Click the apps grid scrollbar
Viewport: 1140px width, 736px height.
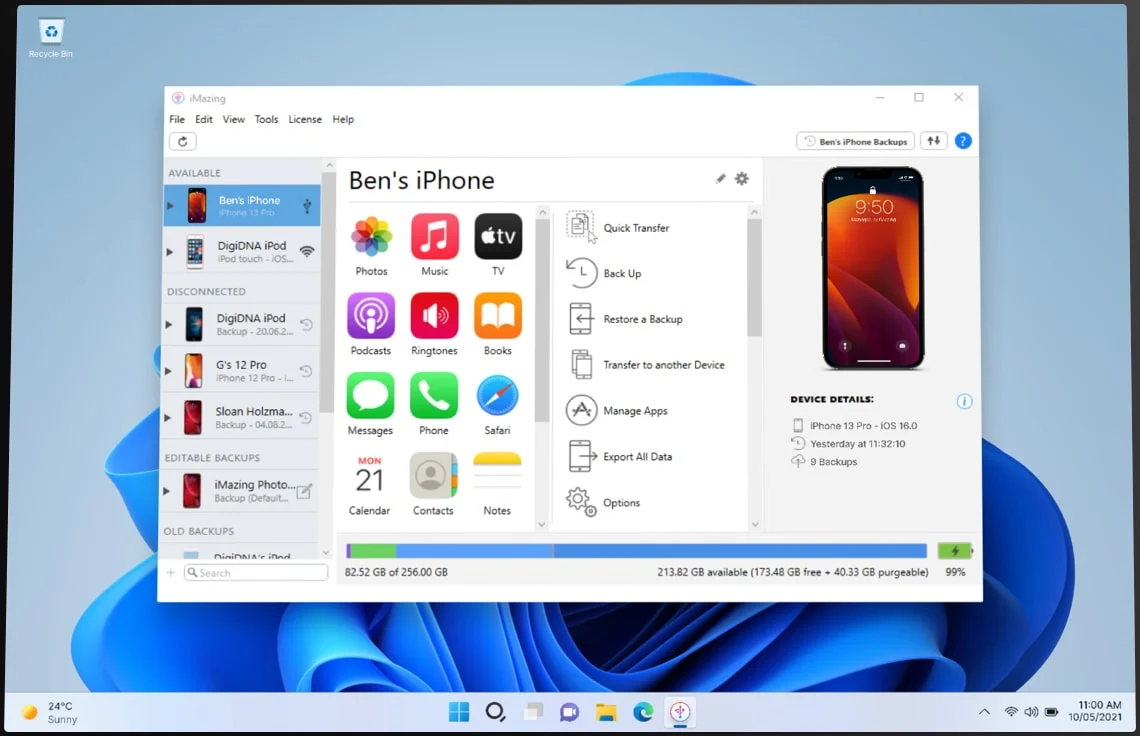(x=542, y=320)
